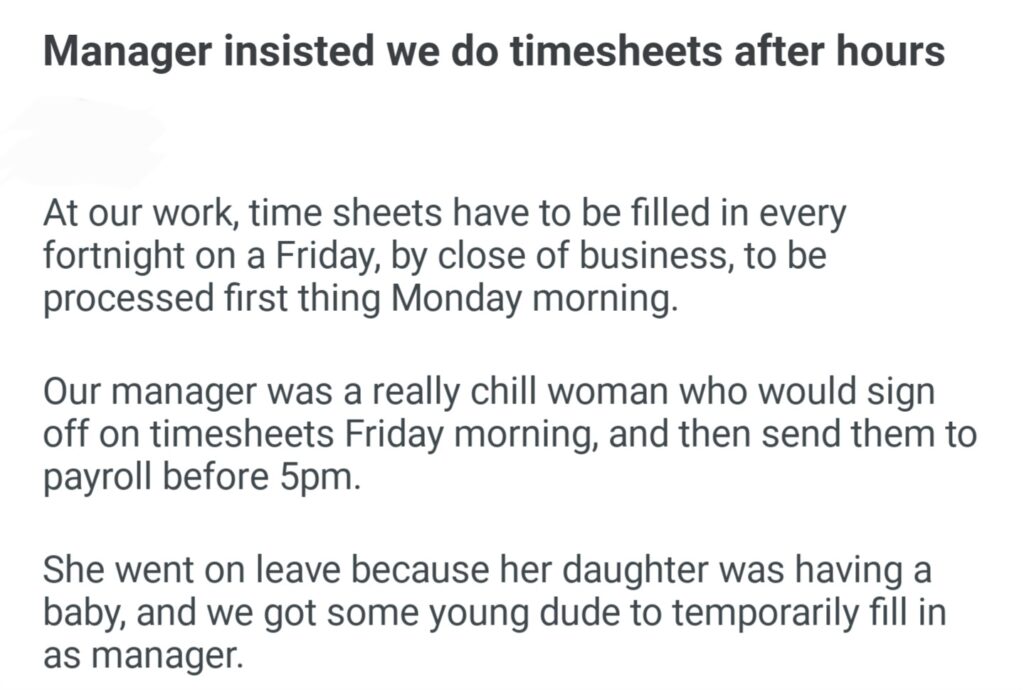Screen dimensions: 1024x690
Task: Click "after hours" in the heading
Action: click(x=832, y=51)
